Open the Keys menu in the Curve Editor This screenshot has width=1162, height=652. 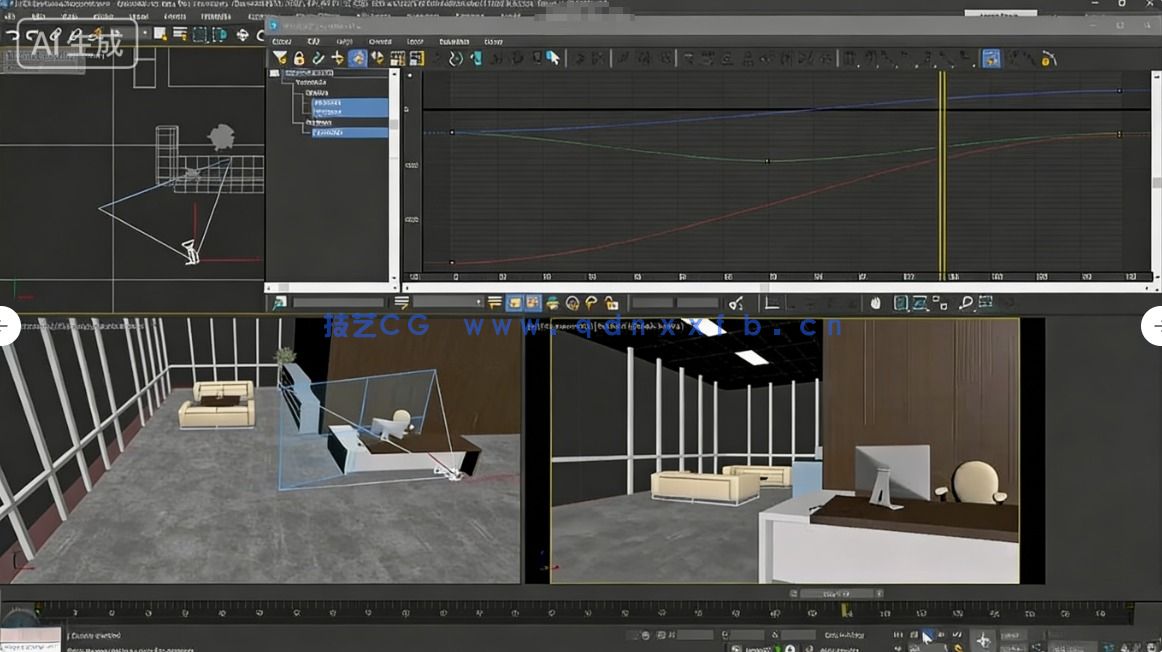[x=414, y=41]
